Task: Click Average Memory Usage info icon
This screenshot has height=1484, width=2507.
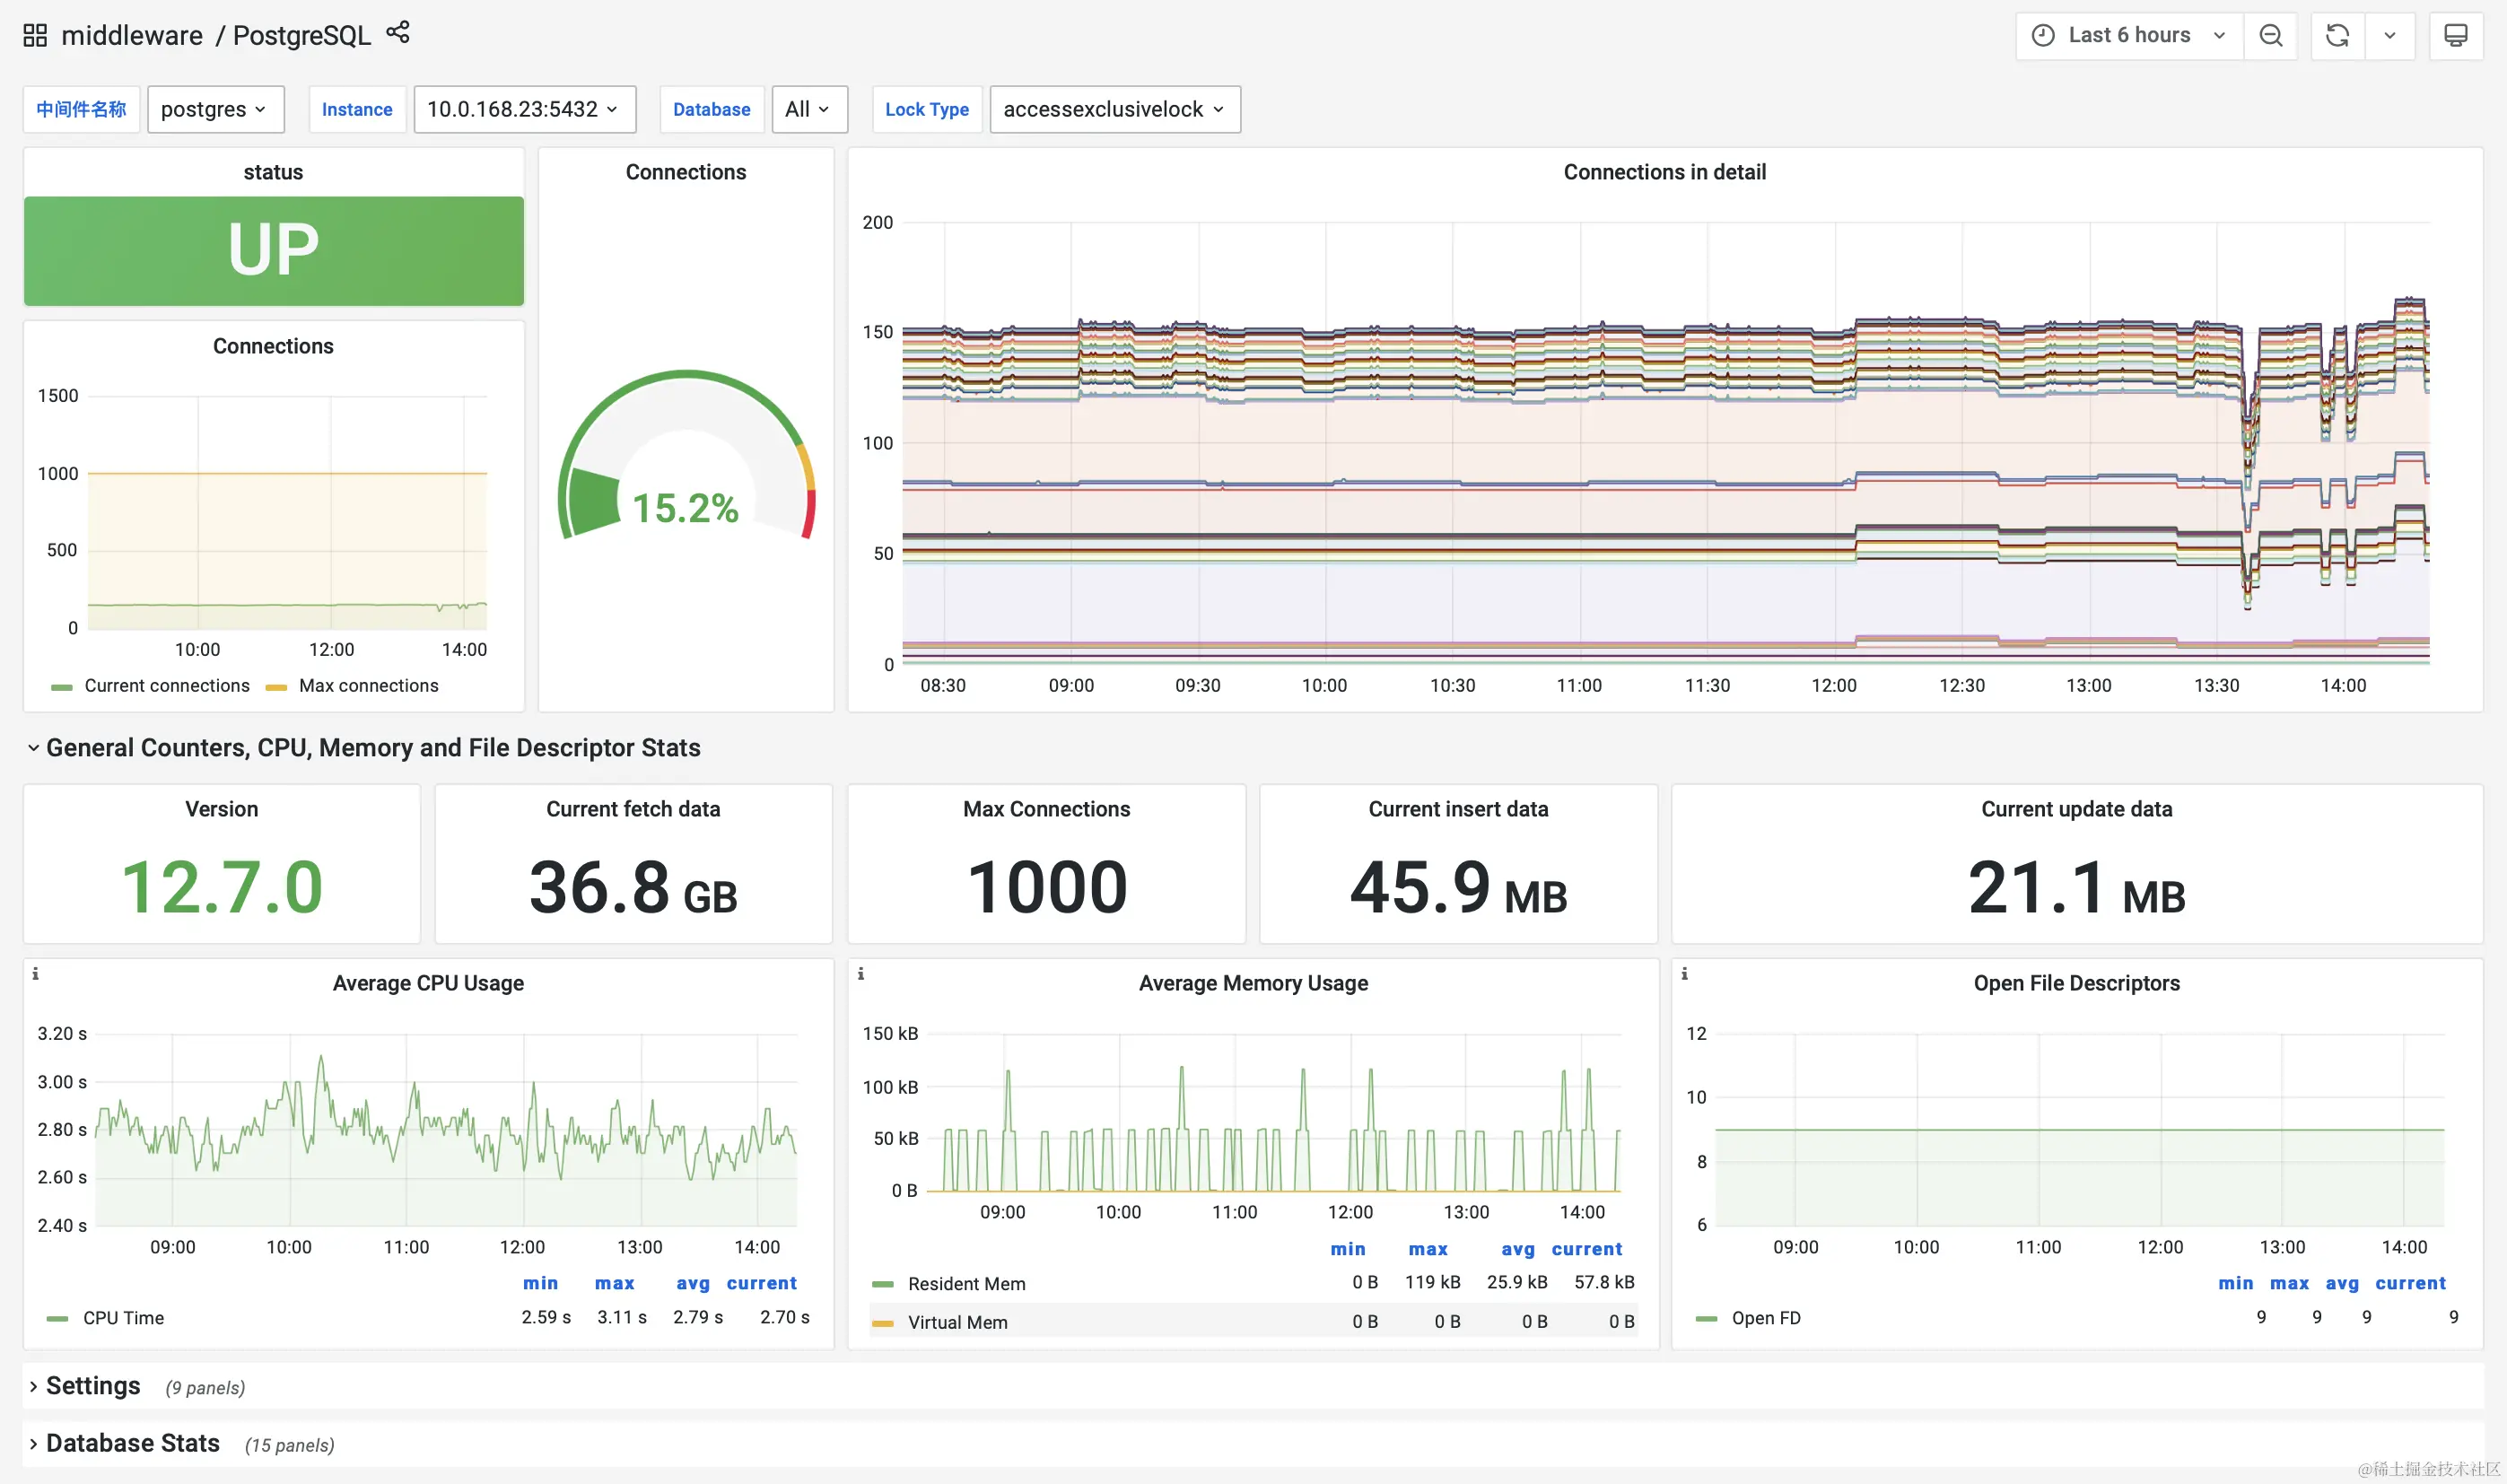Action: click(x=861, y=973)
